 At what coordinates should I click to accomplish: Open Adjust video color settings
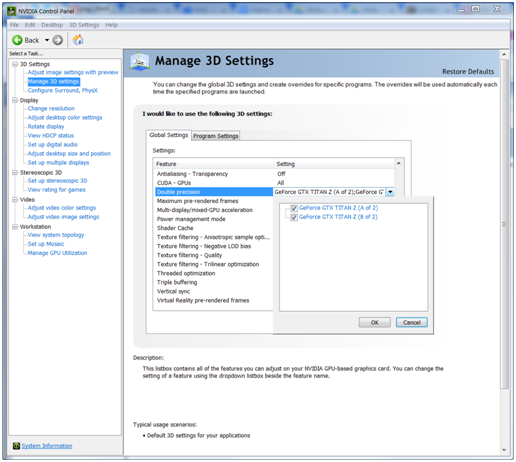(62, 208)
